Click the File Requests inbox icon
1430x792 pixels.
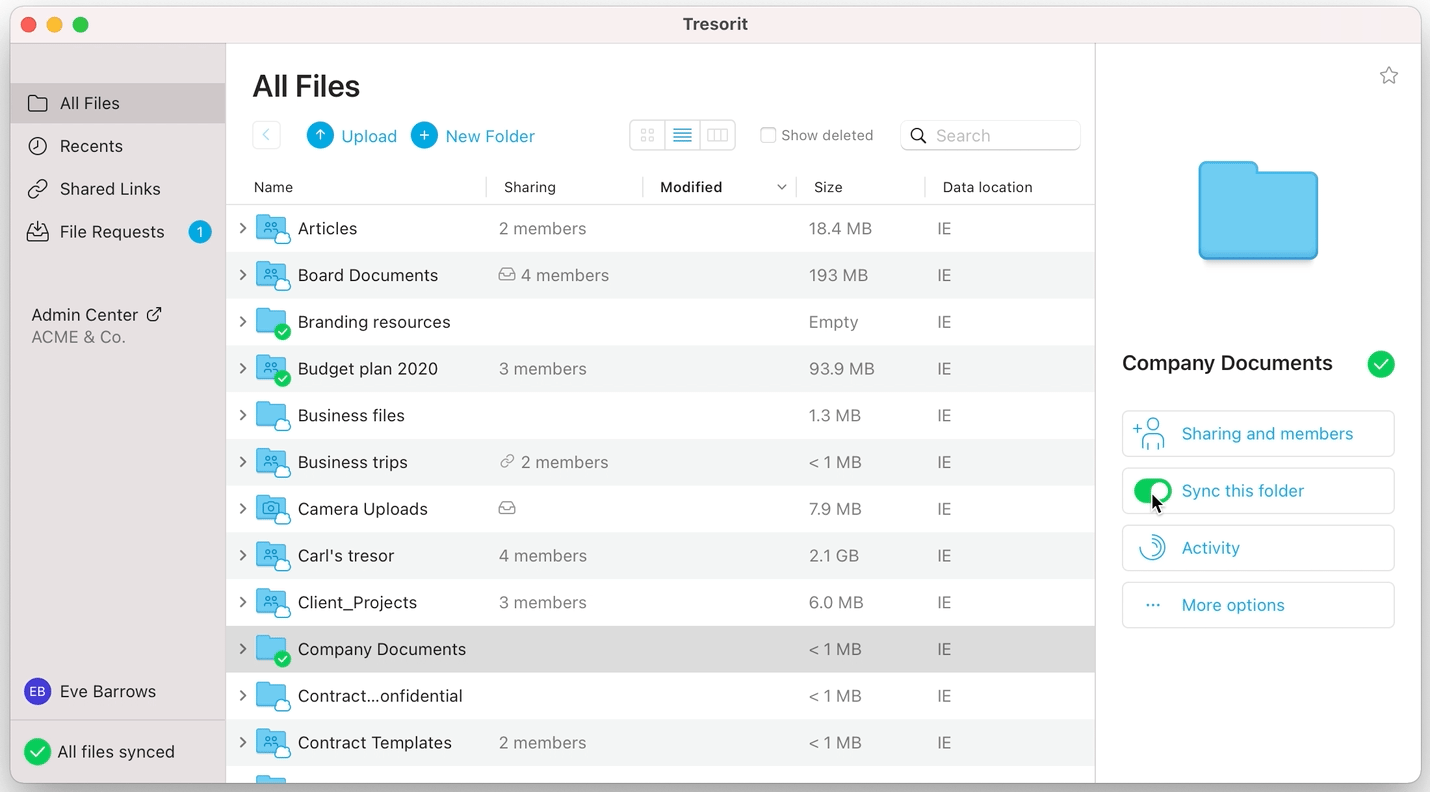(37, 232)
